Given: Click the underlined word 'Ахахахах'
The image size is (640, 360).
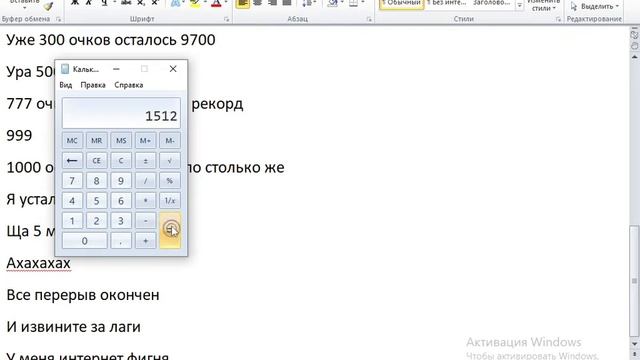Looking at the screenshot, I should pos(38,263).
